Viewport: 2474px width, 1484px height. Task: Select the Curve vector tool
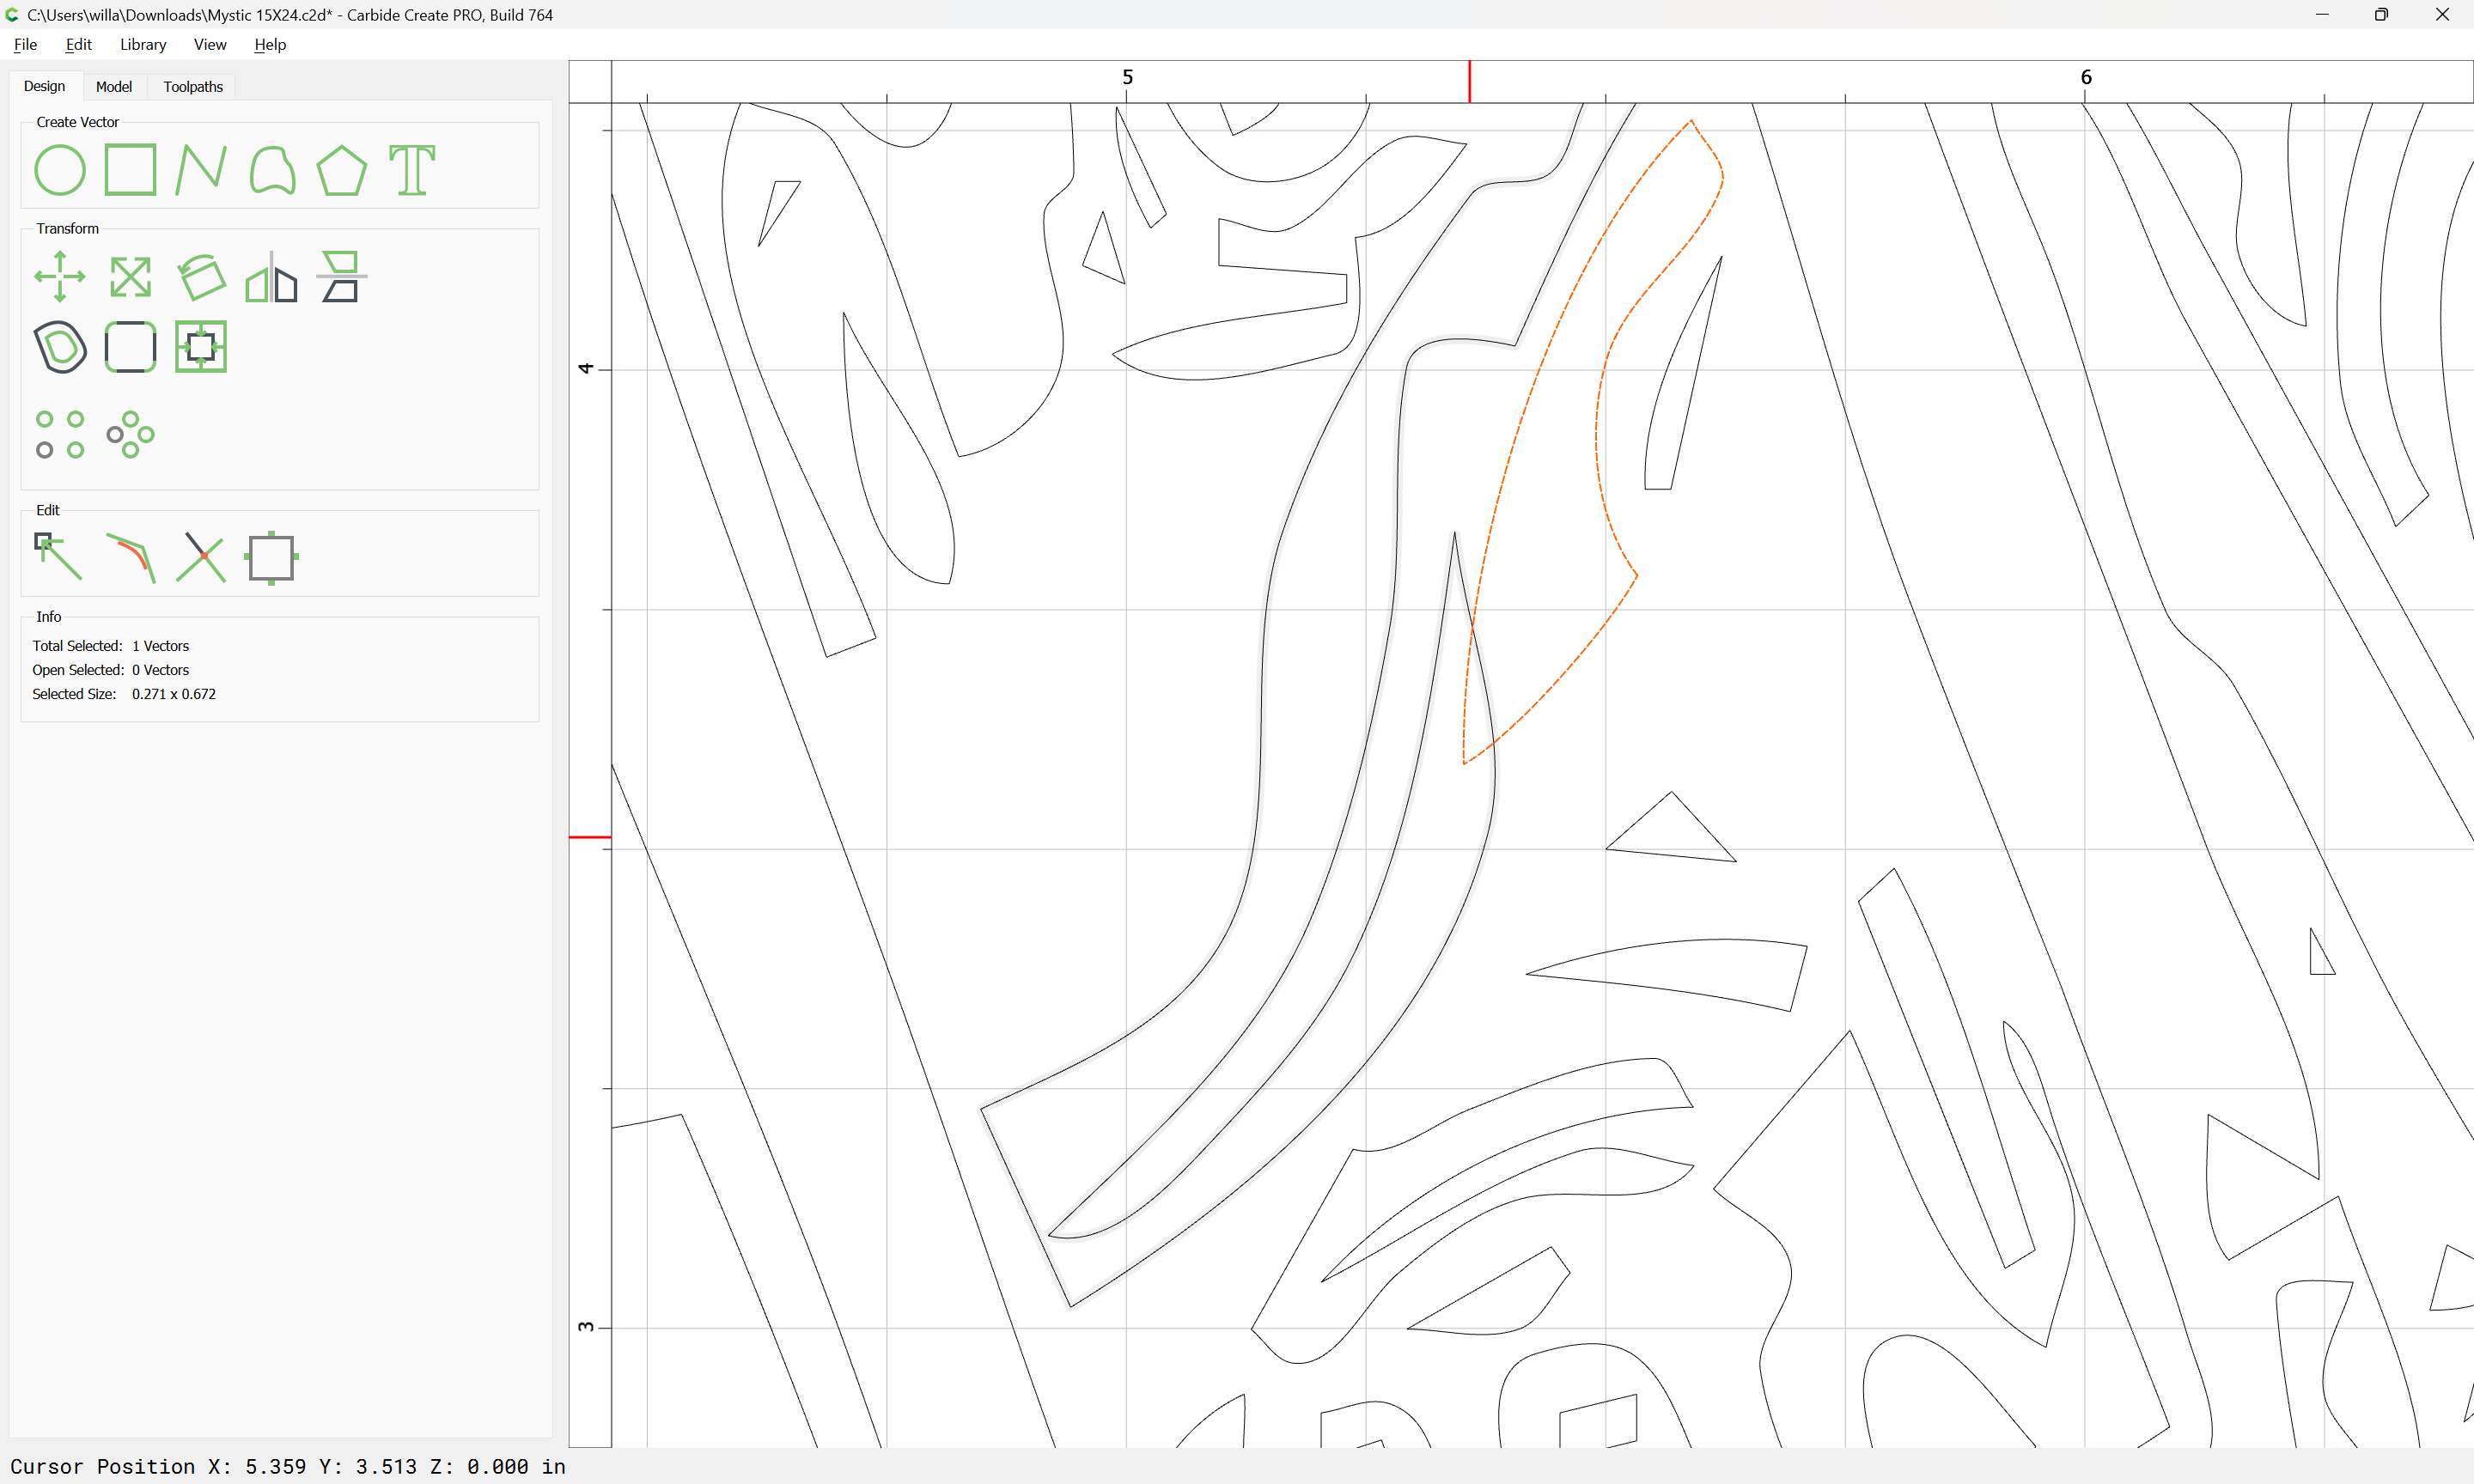pyautogui.click(x=271, y=170)
